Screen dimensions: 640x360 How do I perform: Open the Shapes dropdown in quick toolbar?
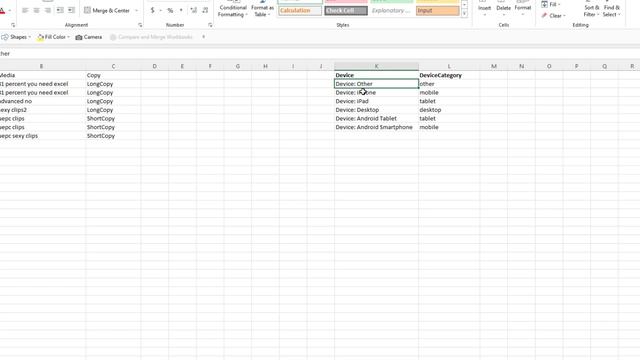click(16, 37)
